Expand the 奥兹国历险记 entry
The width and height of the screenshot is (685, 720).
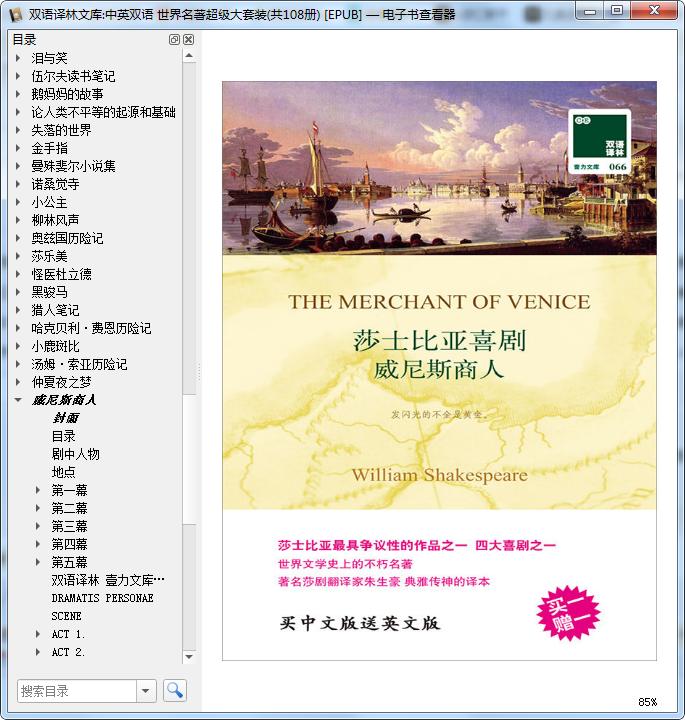click(18, 238)
